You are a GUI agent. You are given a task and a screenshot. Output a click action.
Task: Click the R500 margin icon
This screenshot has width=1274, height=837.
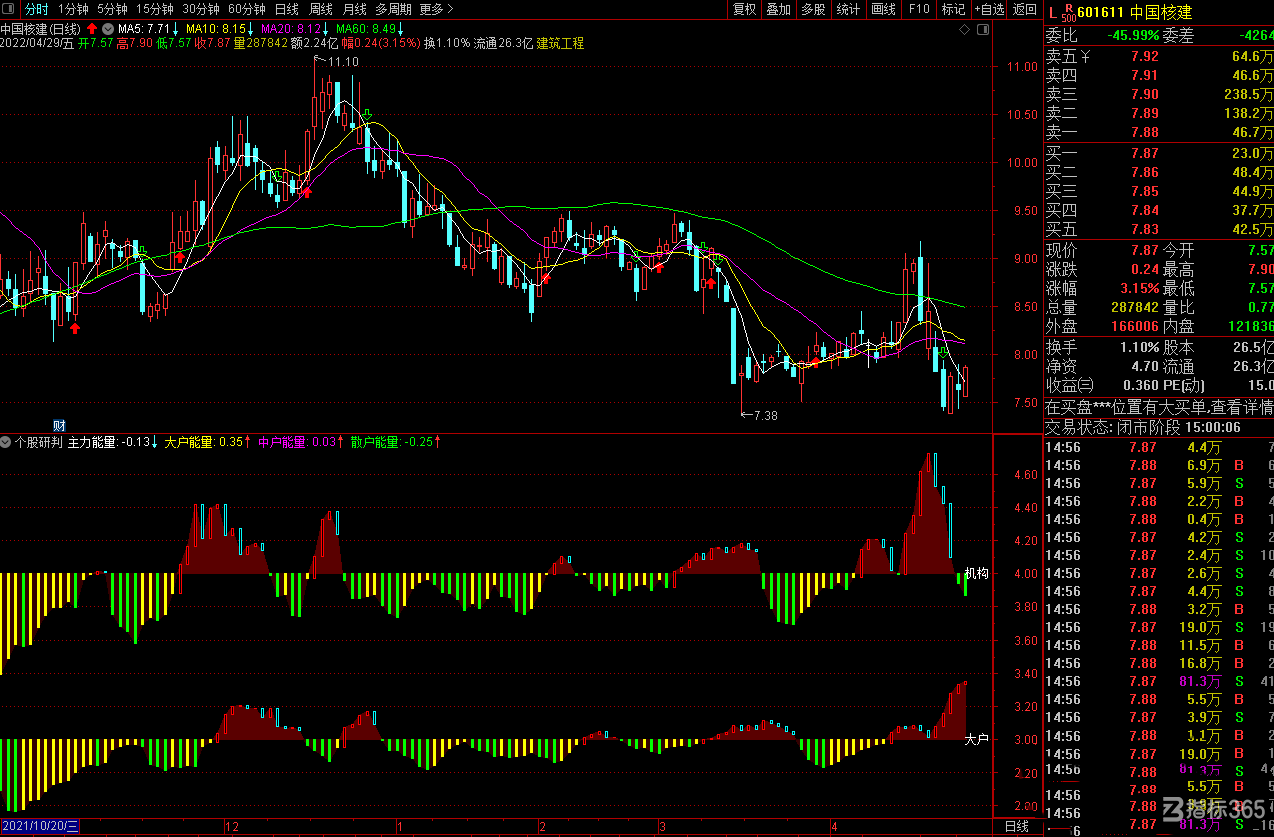(1067, 12)
